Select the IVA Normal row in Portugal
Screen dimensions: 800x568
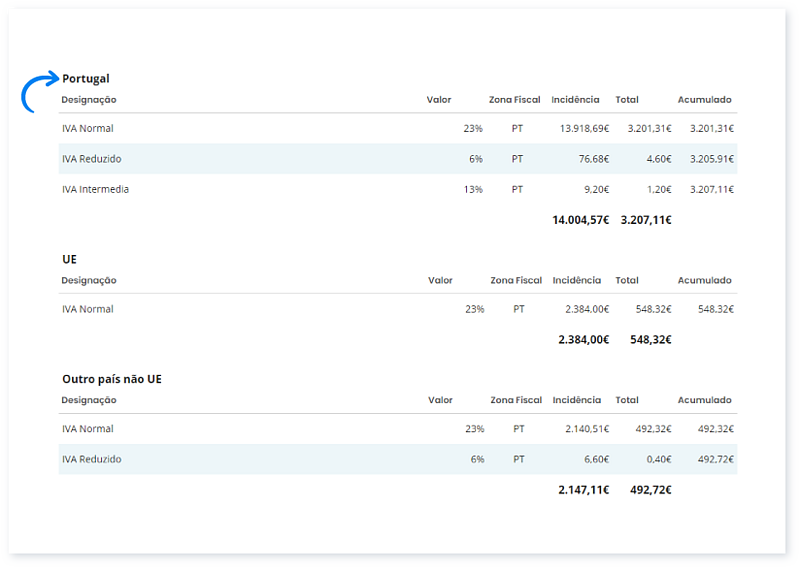[88, 129]
